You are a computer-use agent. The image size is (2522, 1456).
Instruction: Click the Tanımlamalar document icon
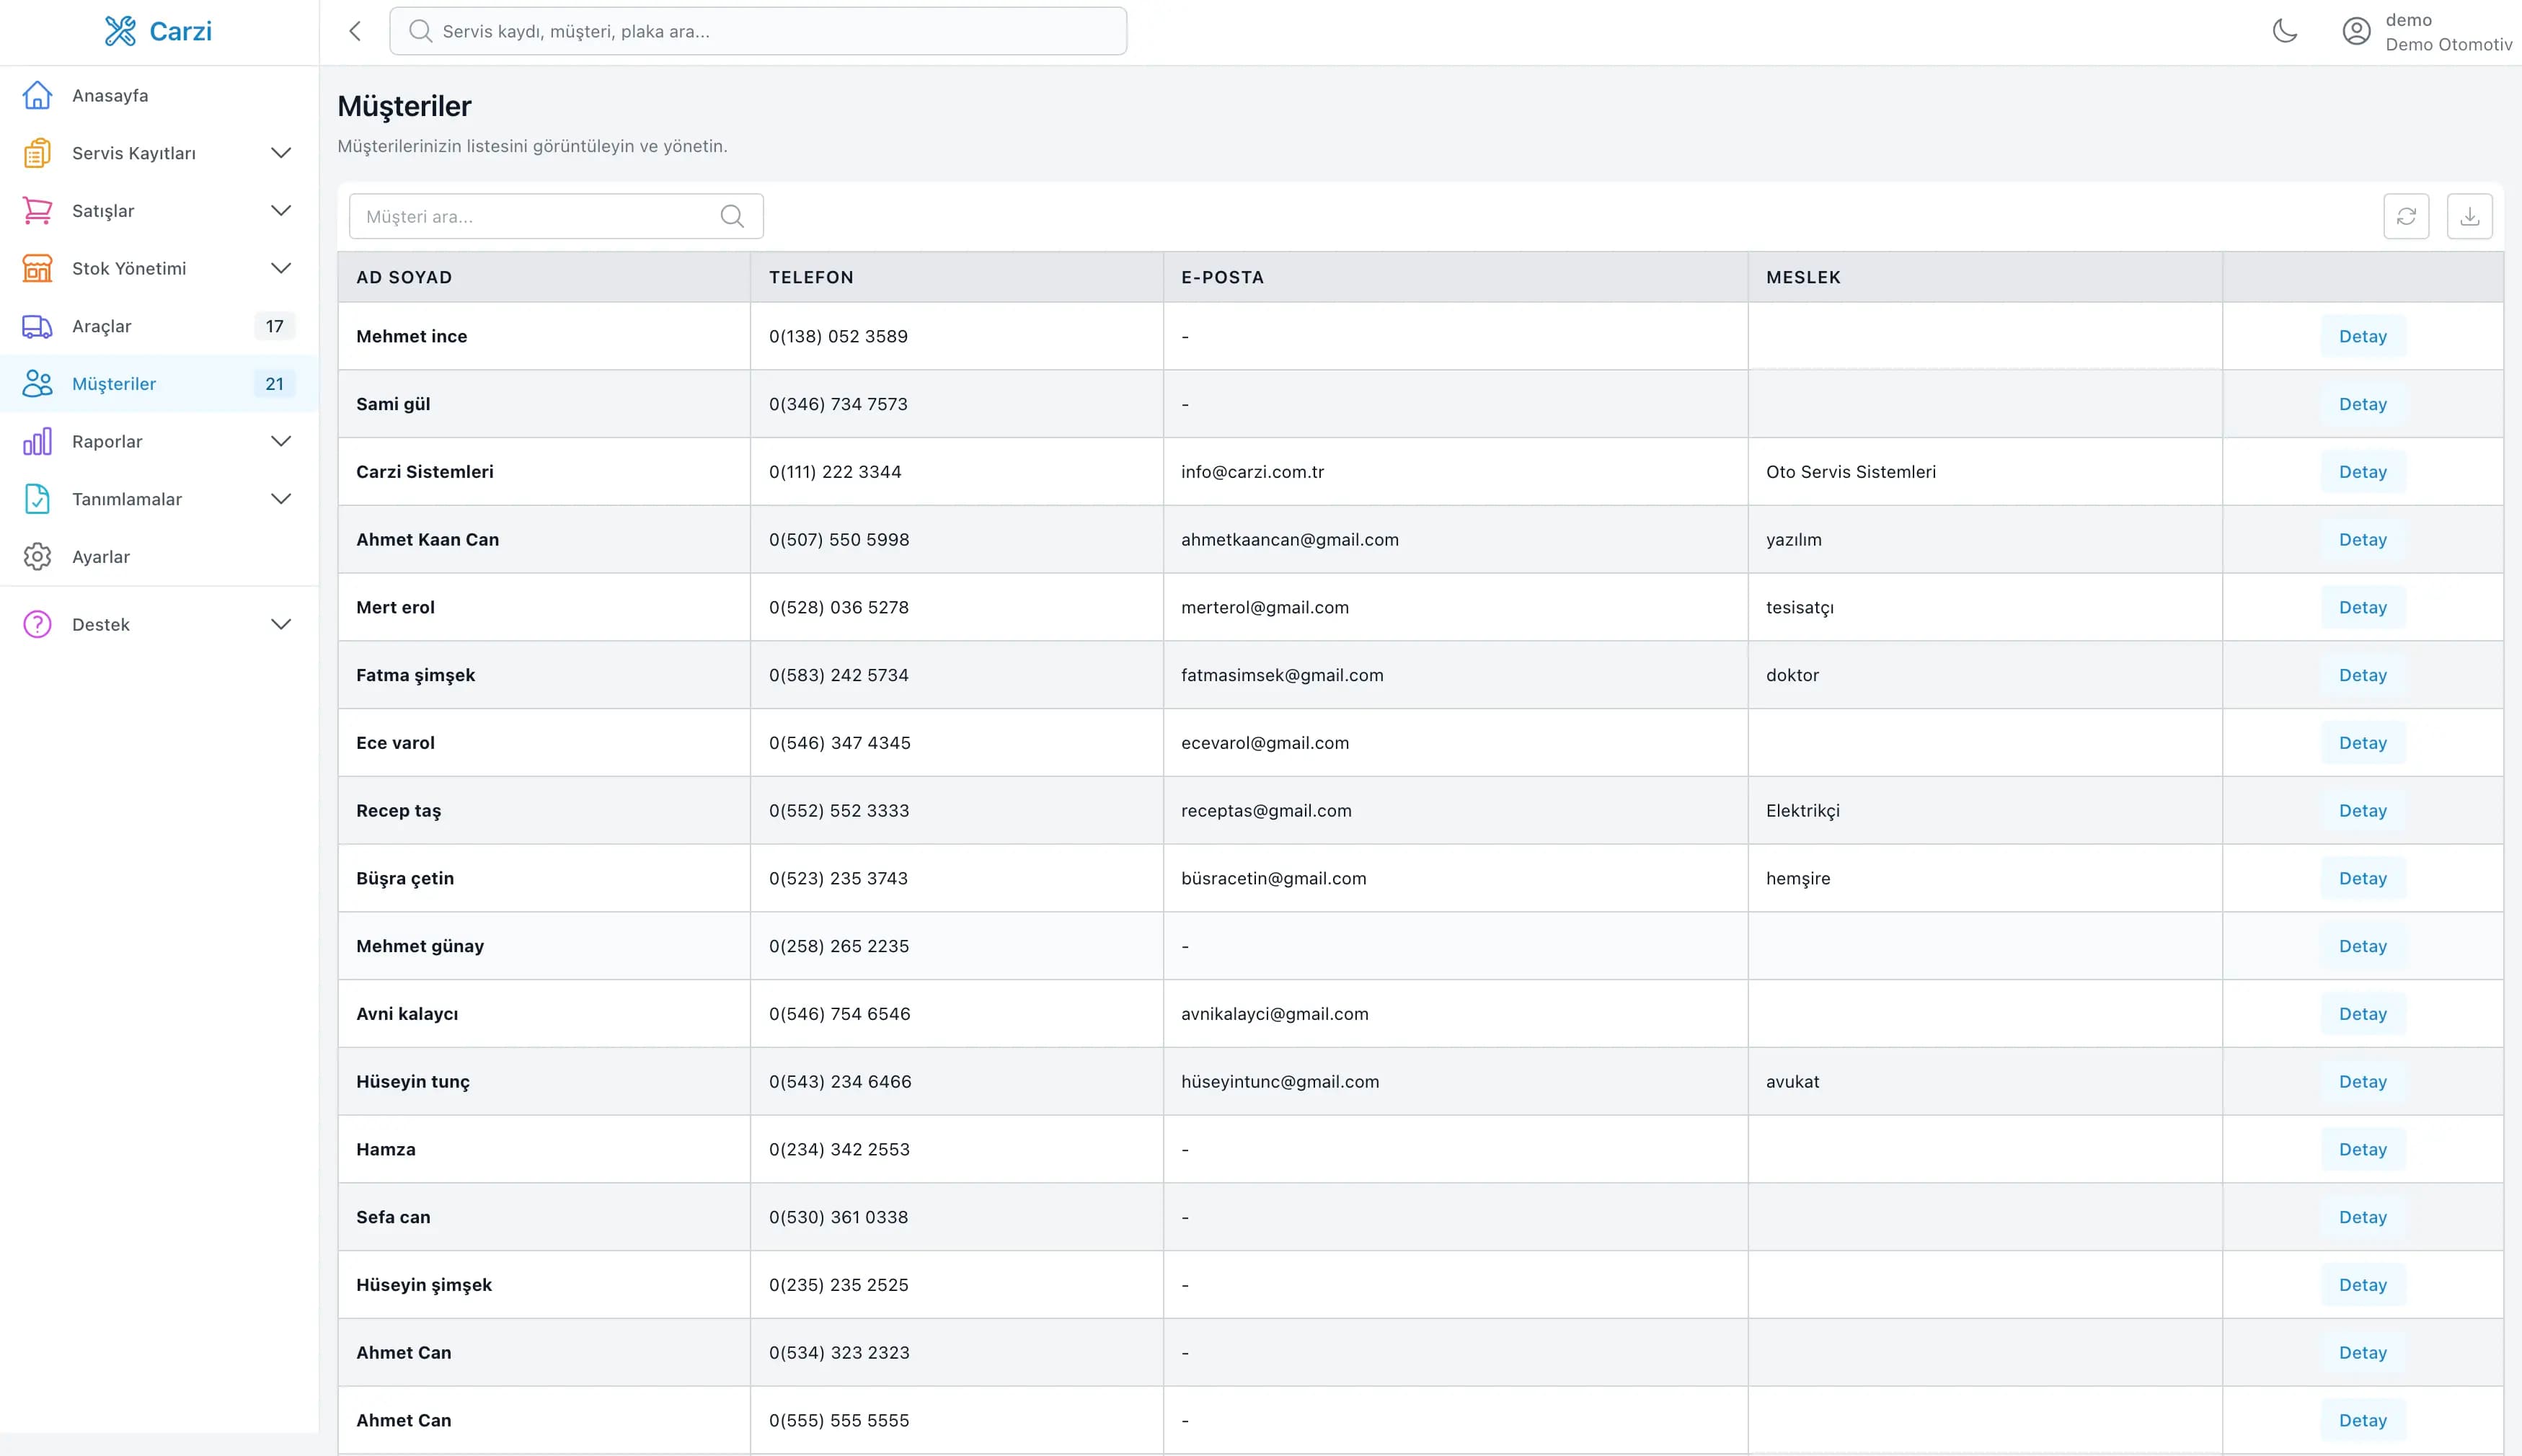[37, 499]
